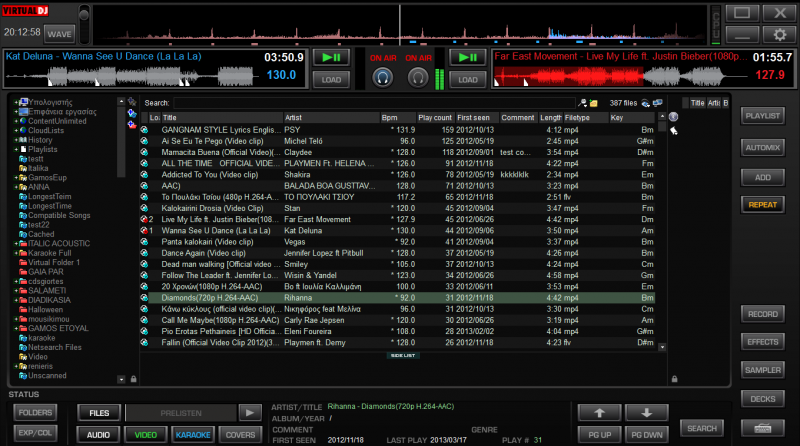Viewport: 800px width, 446px height.
Task: Sort the file list by Bpm column
Action: tap(397, 117)
